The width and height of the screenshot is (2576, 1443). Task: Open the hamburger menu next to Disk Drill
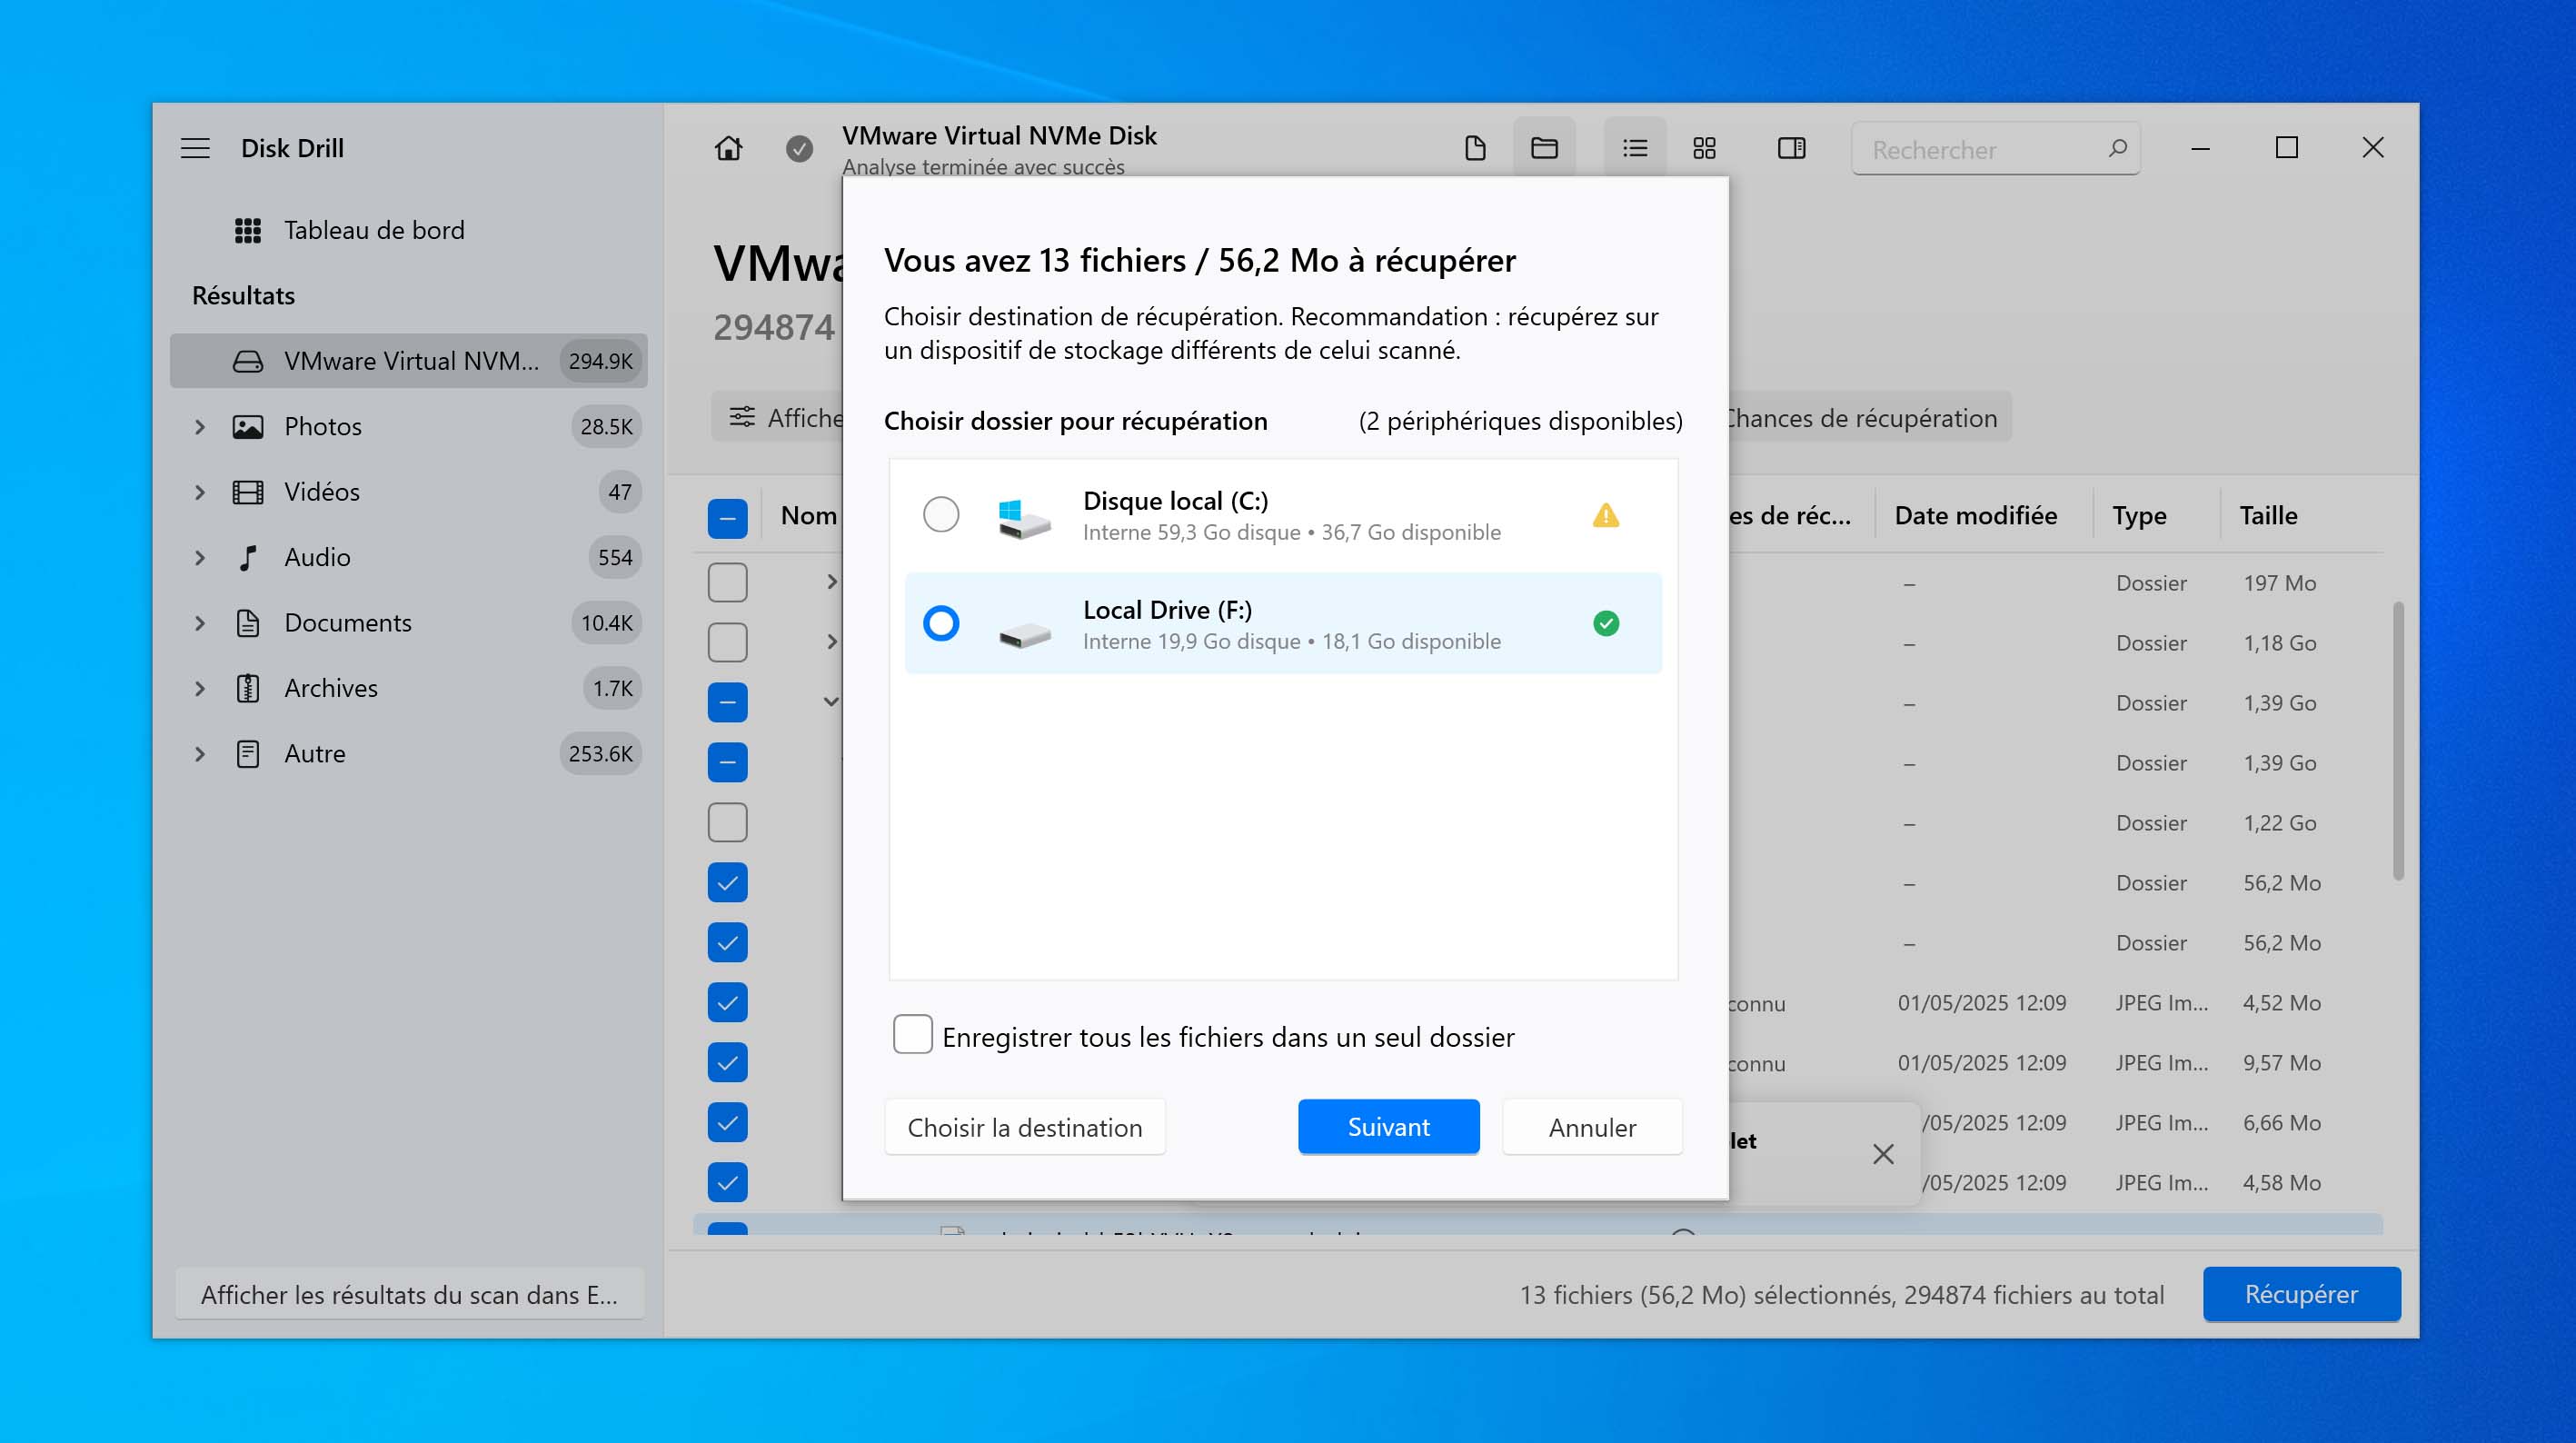(195, 148)
